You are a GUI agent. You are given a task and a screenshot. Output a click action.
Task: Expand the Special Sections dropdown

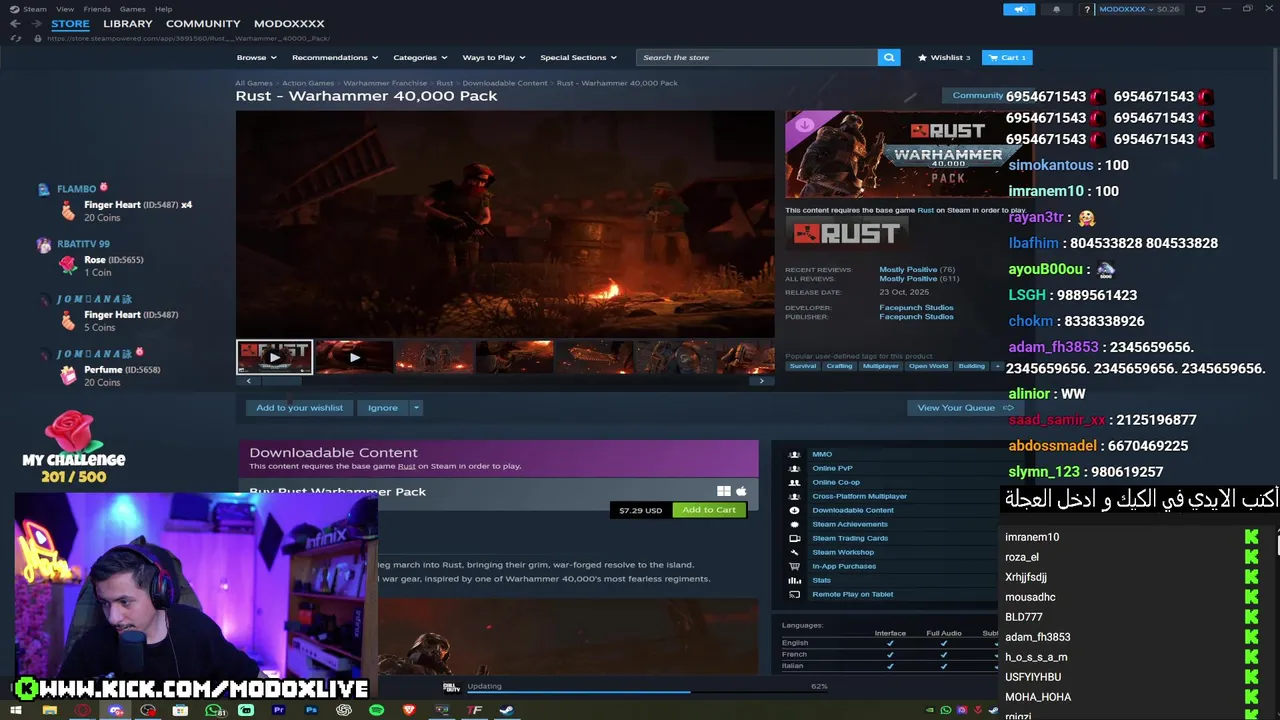tap(579, 57)
